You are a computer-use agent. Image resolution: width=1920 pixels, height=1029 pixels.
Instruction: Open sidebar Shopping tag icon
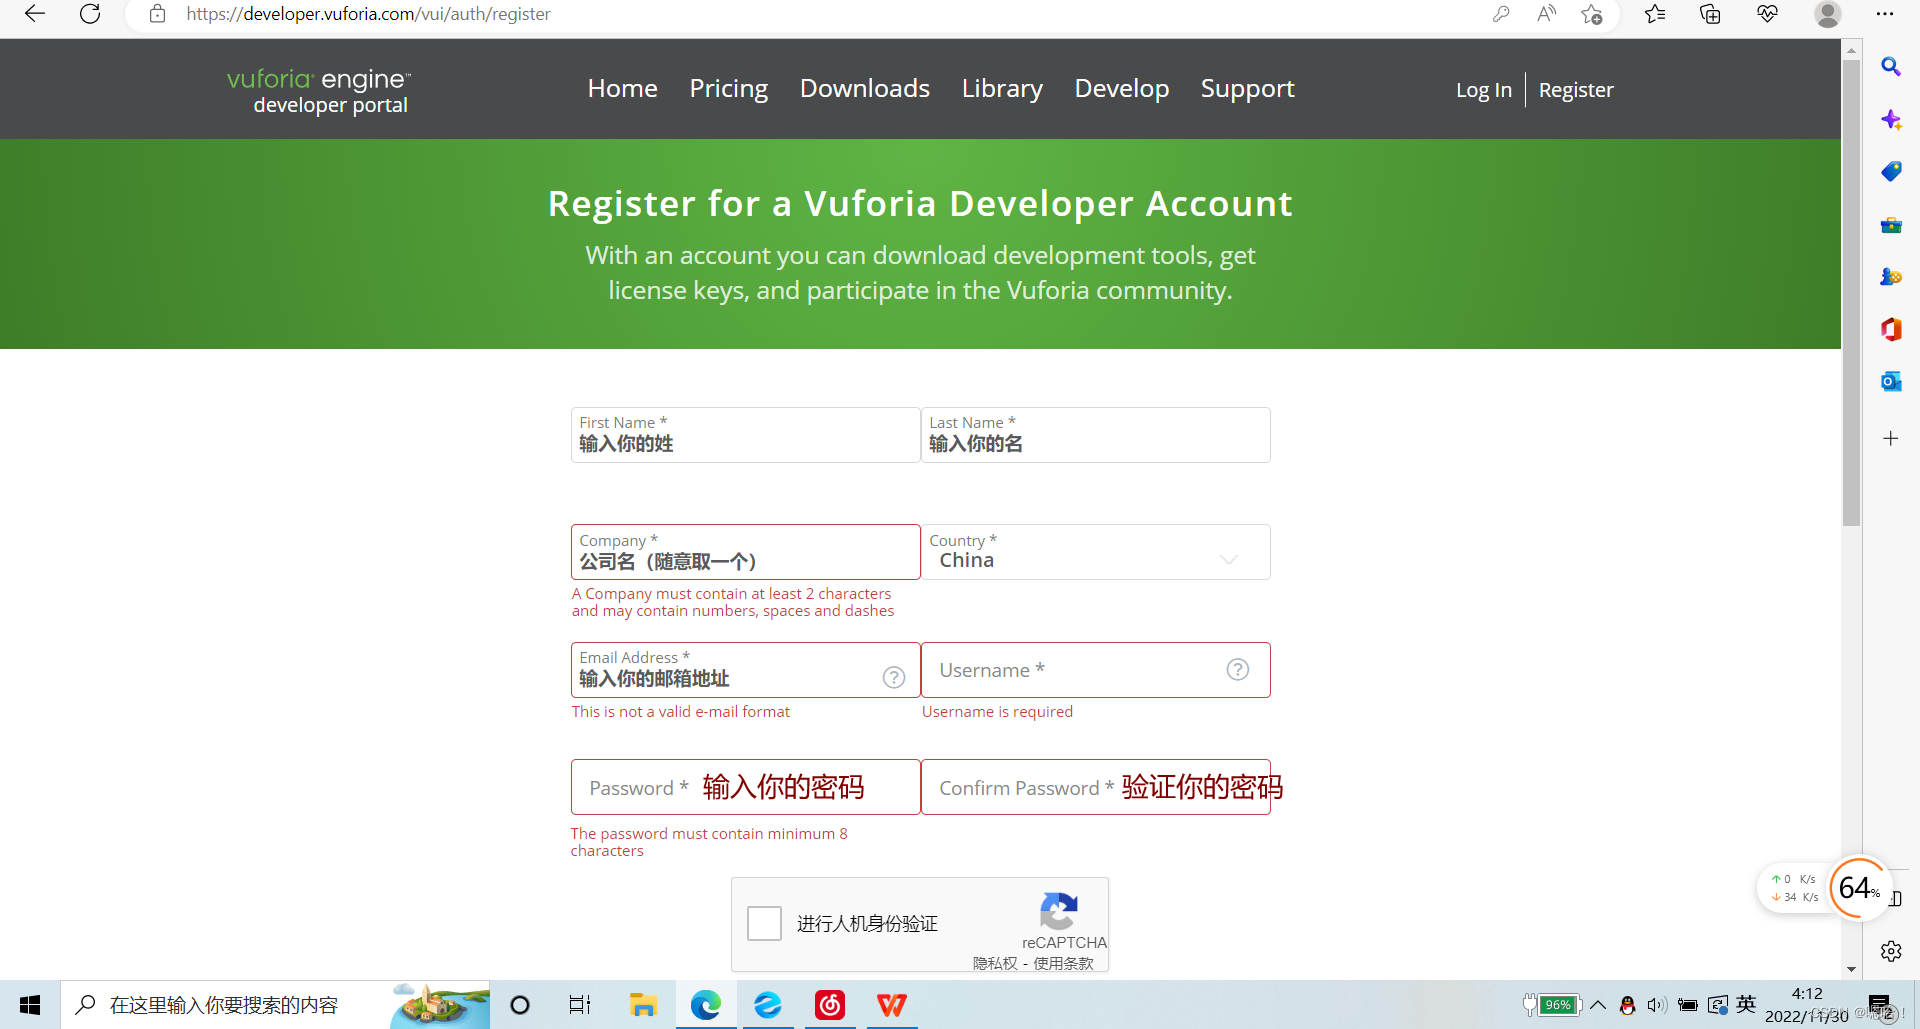tap(1891, 172)
